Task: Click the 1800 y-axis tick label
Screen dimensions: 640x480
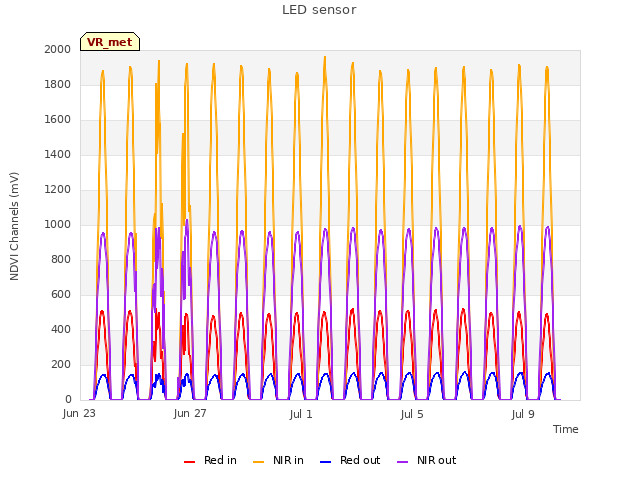Action: (58, 84)
